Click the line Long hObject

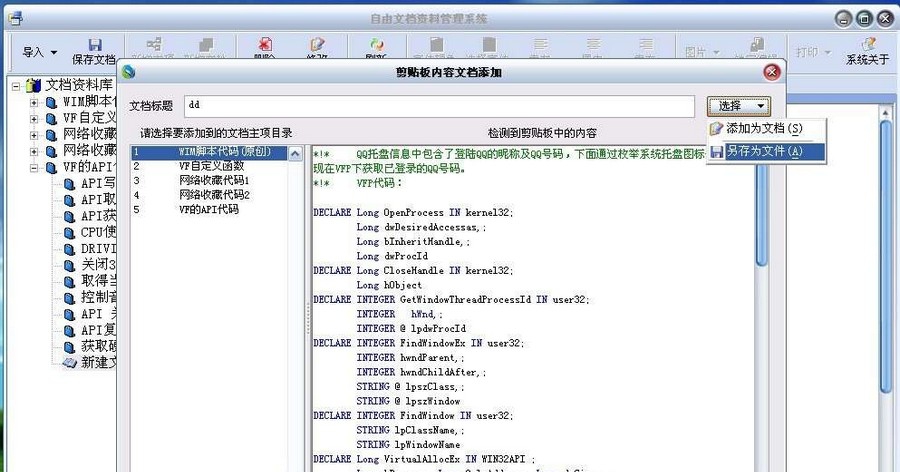389,285
